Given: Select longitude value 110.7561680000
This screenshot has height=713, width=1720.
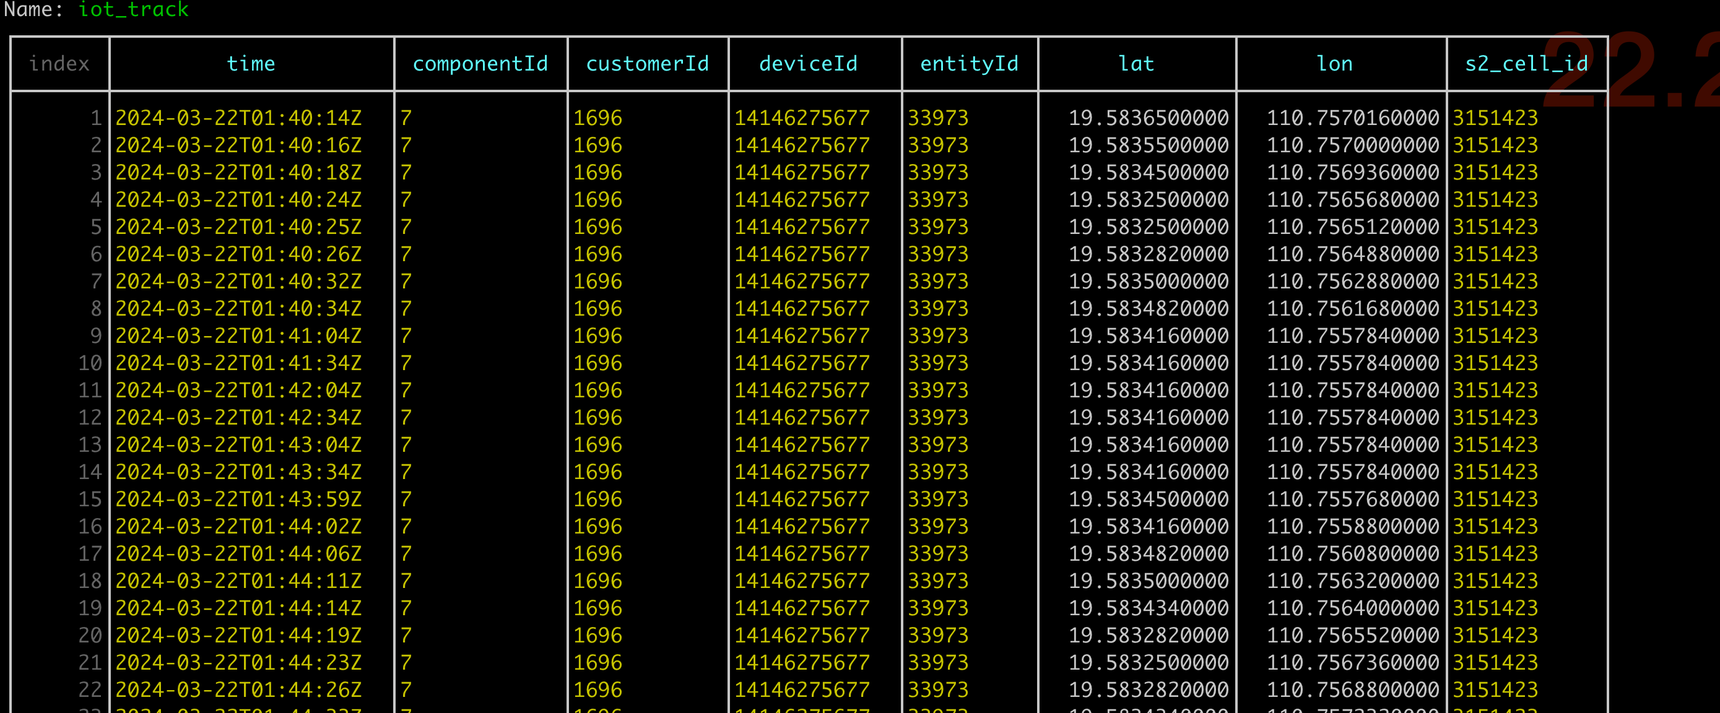Looking at the screenshot, I should point(1353,309).
